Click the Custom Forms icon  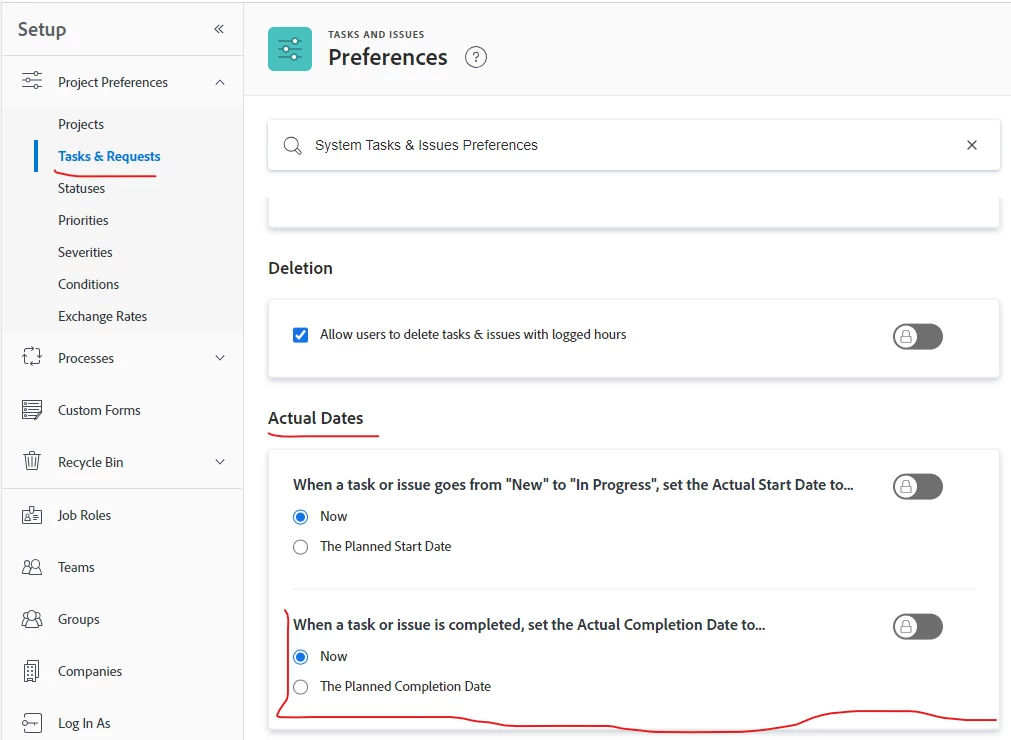32,410
